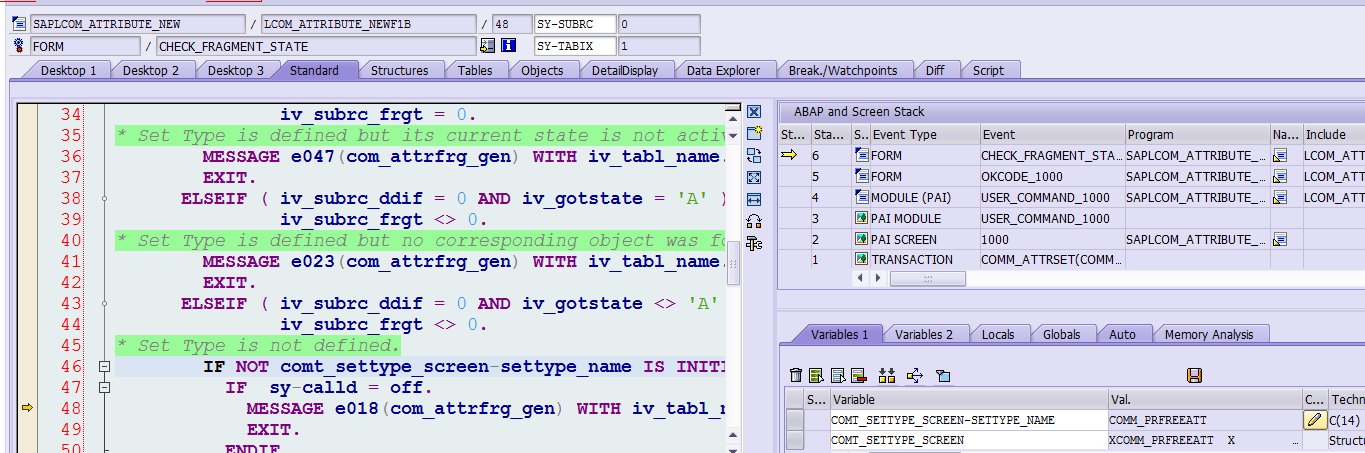Click the gear icon left of the FORM field
Viewport: 1365px width, 453px height.
[18, 46]
